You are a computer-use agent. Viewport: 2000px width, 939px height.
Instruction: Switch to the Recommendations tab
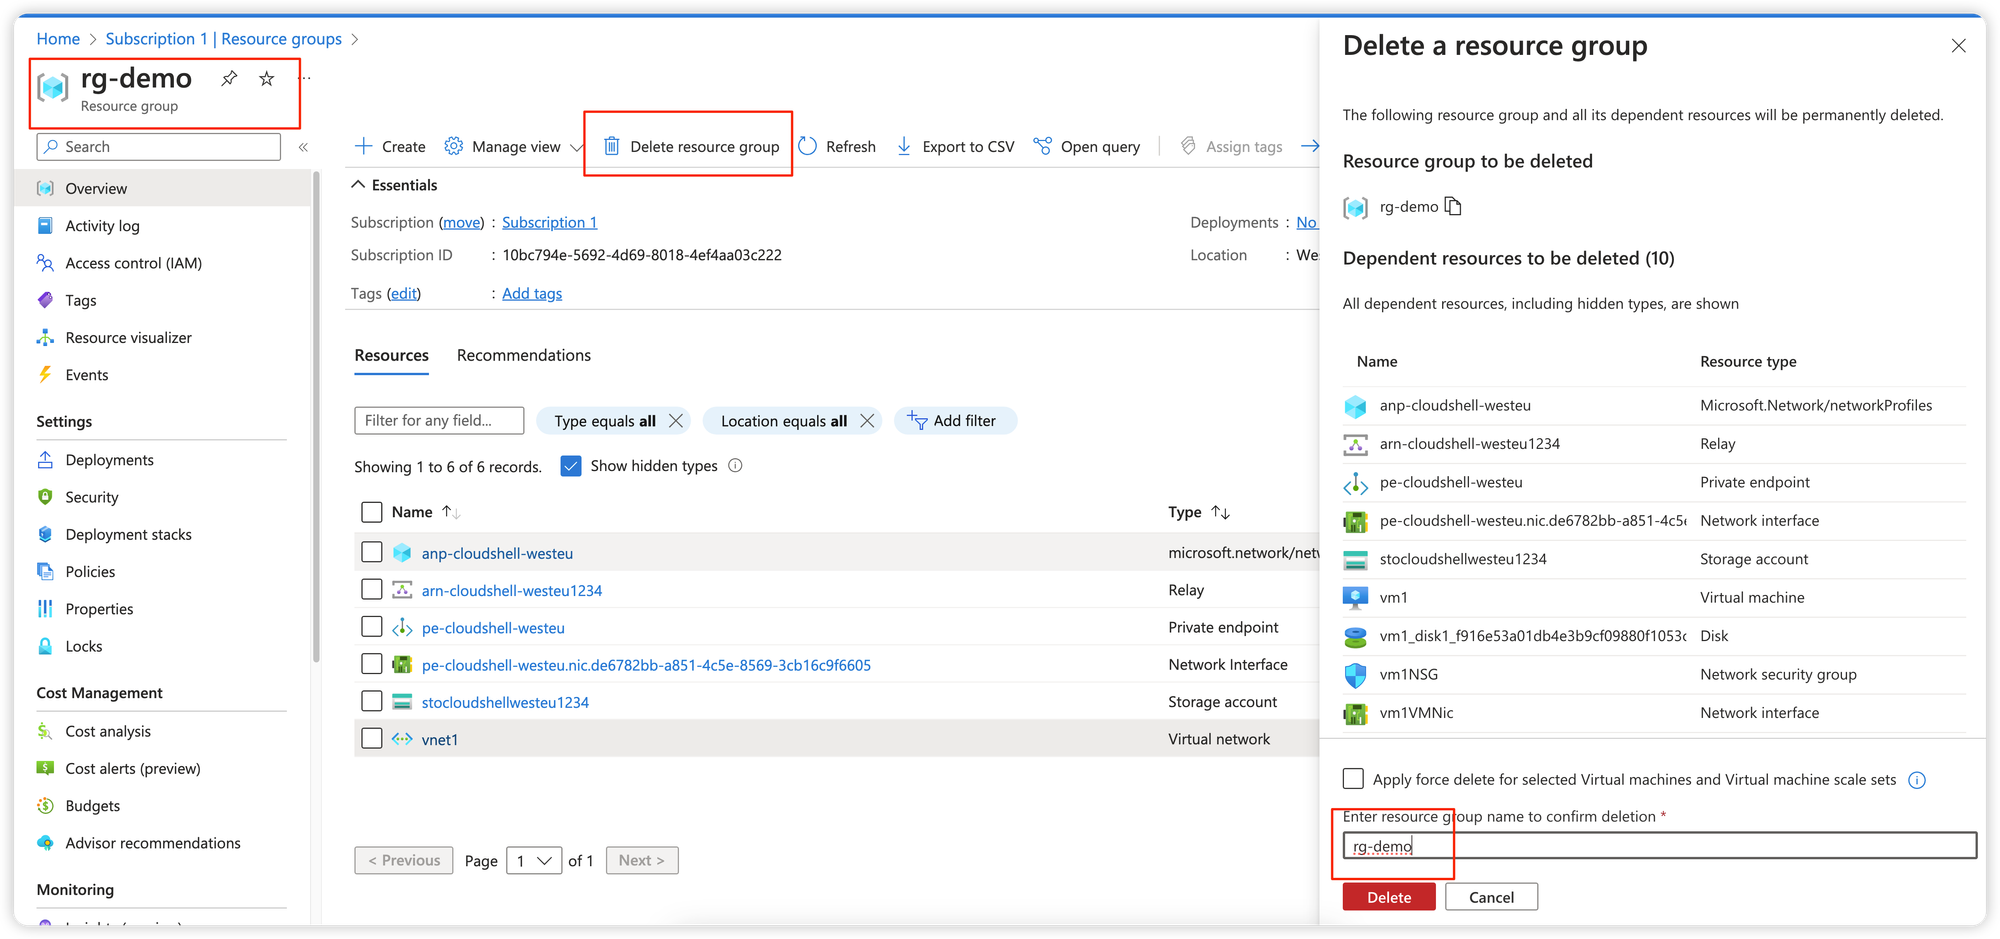pos(523,355)
